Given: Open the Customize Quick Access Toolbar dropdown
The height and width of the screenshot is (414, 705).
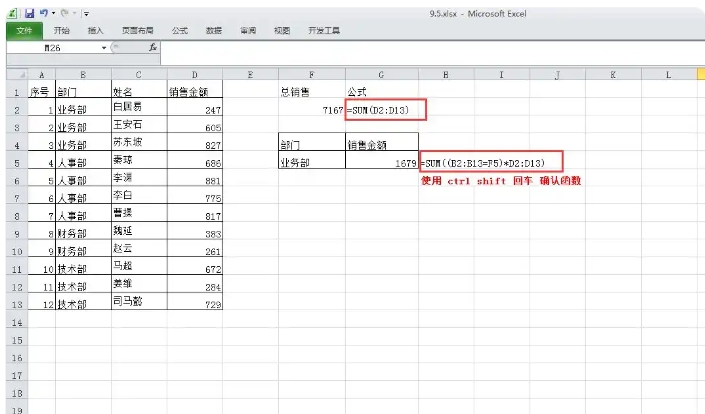Looking at the screenshot, I should 86,14.
